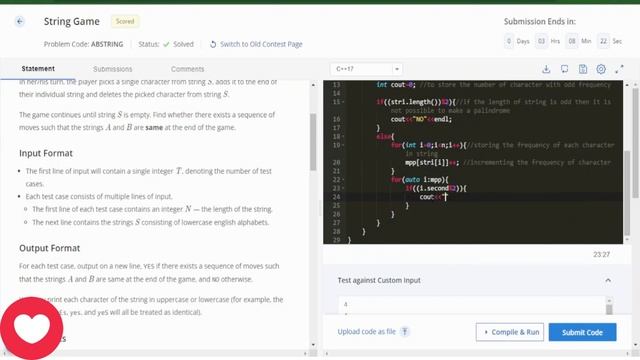Screen dimensions: 640x360
Task: Click the red heart reaction icon
Action: coord(32,328)
